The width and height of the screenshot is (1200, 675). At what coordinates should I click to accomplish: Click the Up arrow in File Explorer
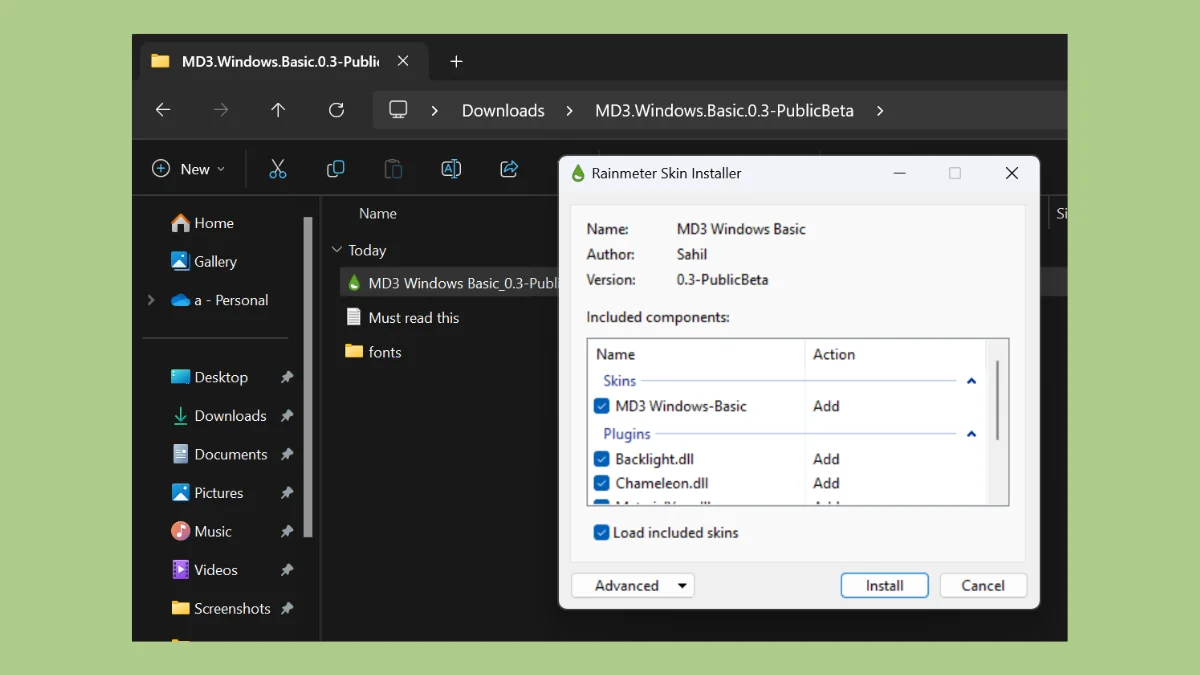[278, 110]
